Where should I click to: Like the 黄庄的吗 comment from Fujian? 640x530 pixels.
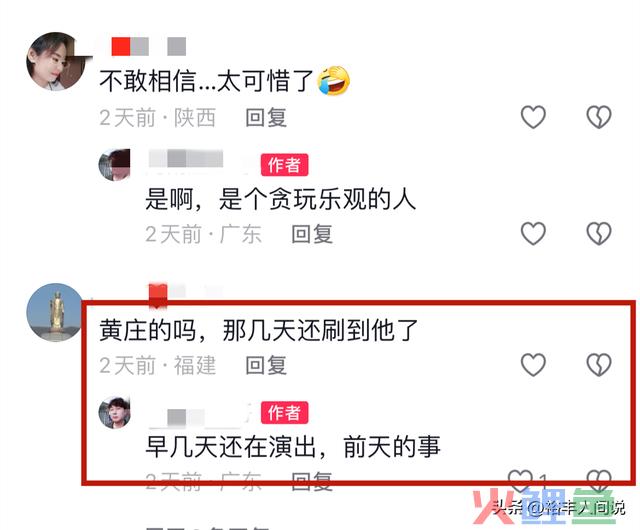pos(533,365)
